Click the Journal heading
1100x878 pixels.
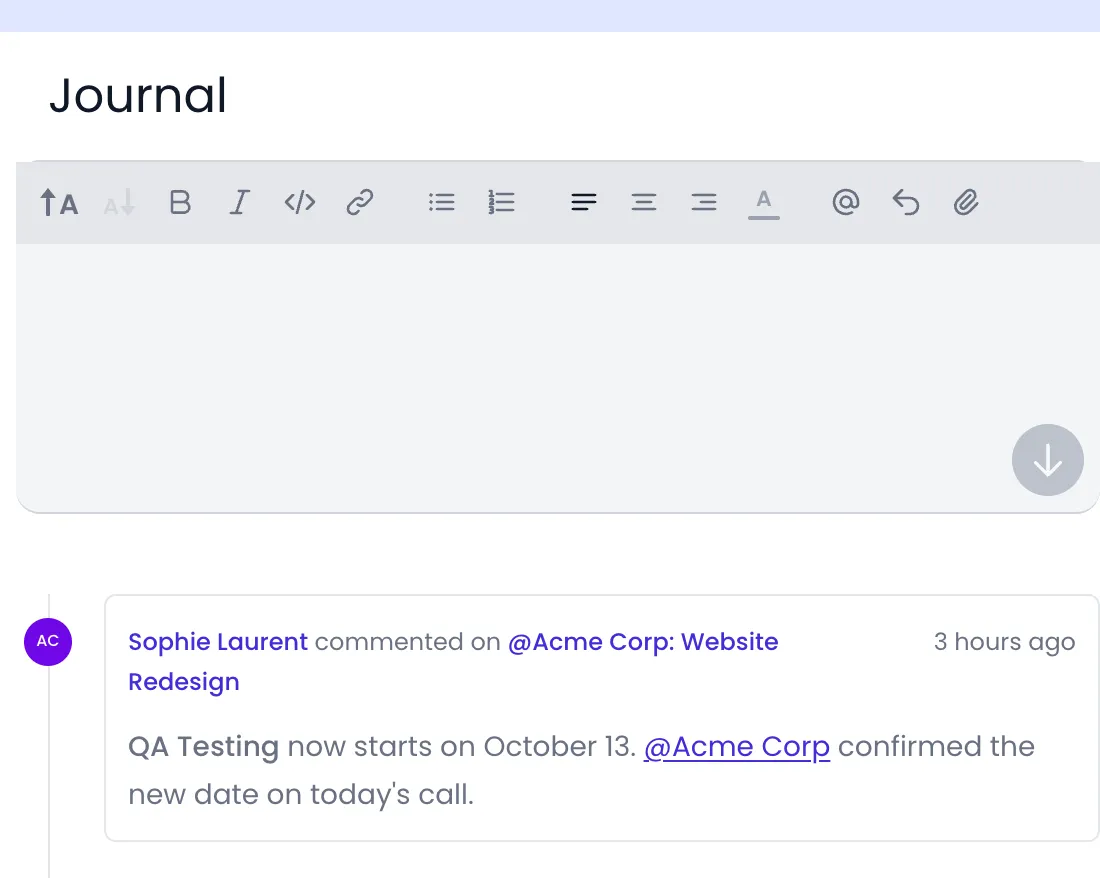point(138,95)
